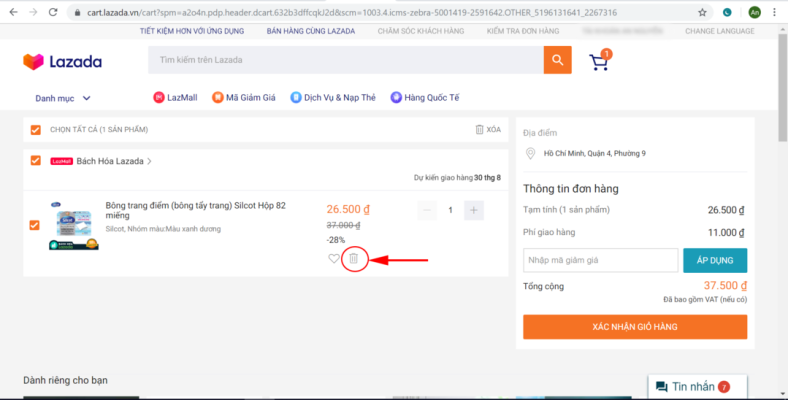Focus the Nhập mã giảm giá field
788x400 pixels.
(601, 260)
